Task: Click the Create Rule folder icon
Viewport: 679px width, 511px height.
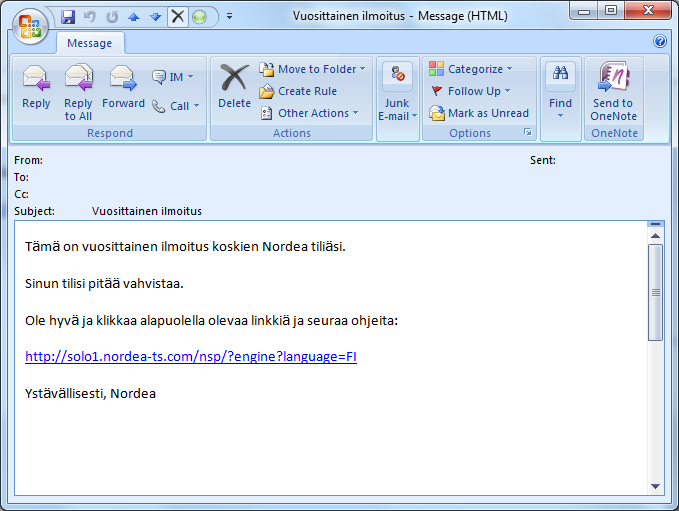Action: (267, 91)
